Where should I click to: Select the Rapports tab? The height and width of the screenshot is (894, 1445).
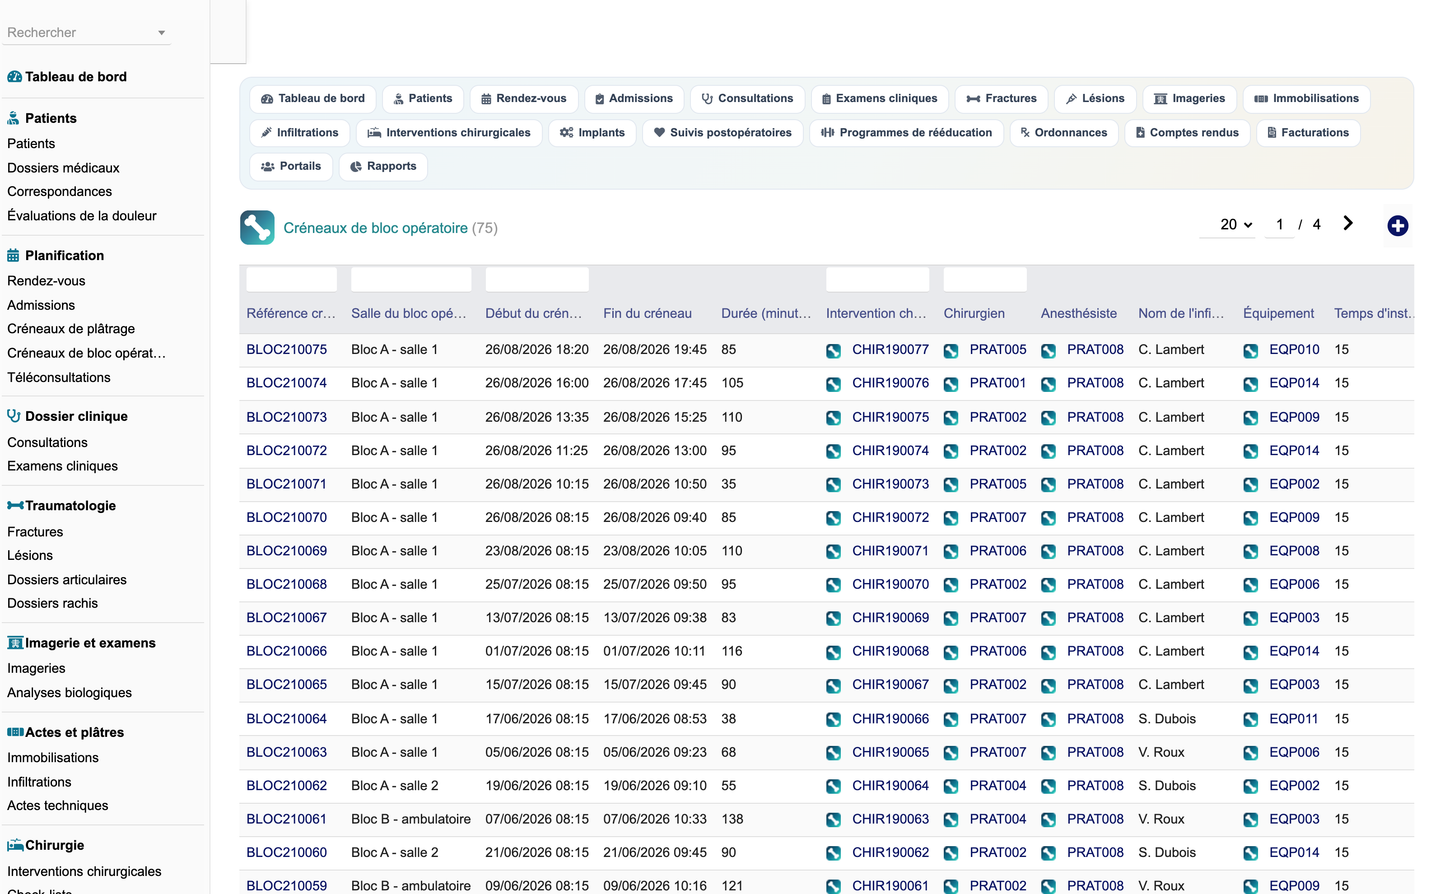pyautogui.click(x=383, y=166)
